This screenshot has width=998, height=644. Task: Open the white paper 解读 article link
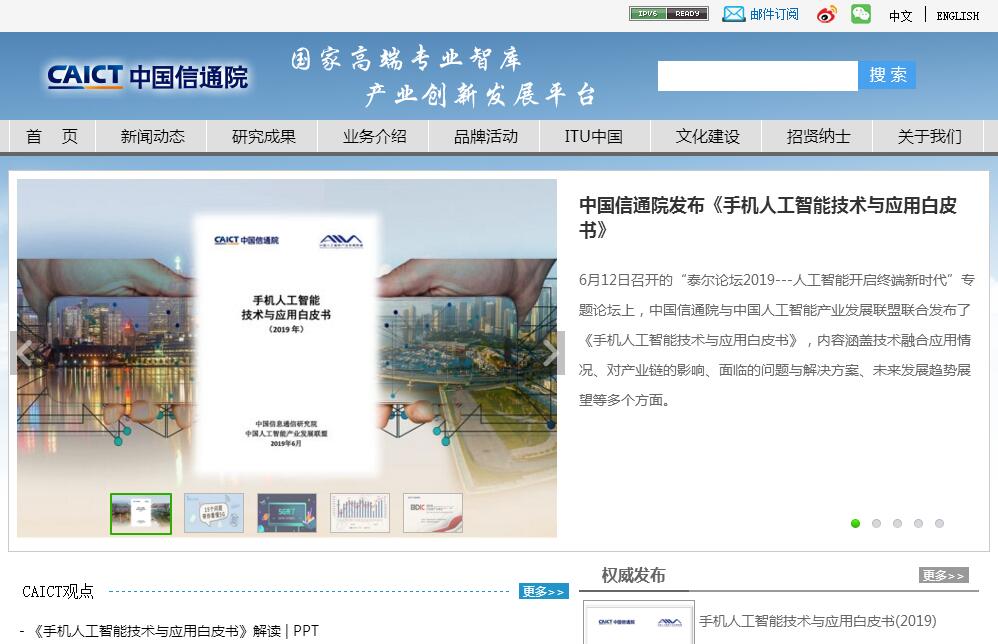(157, 631)
